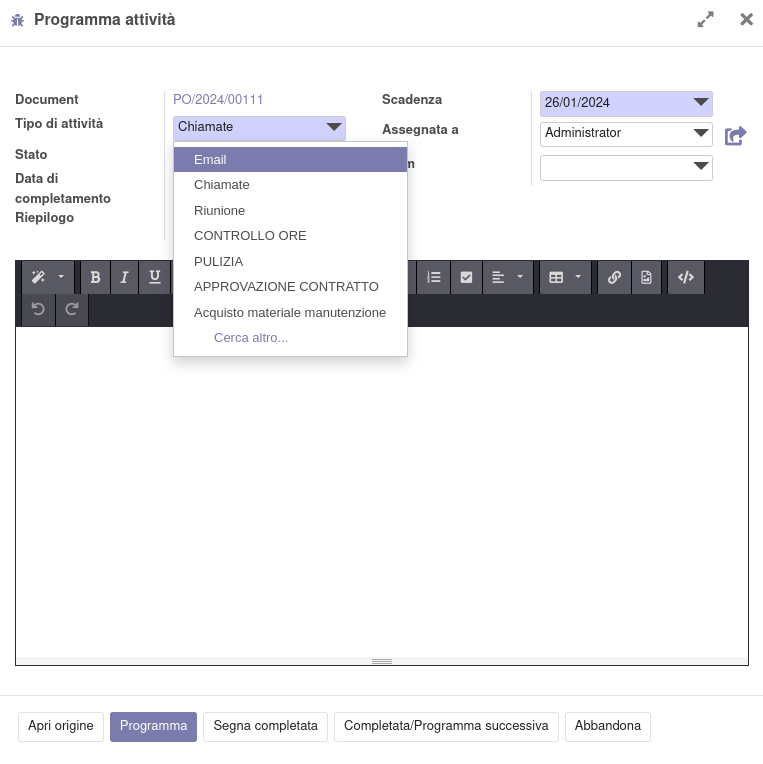This screenshot has width=763, height=764.
Task: Click the editor resize handle bar
Action: click(382, 661)
